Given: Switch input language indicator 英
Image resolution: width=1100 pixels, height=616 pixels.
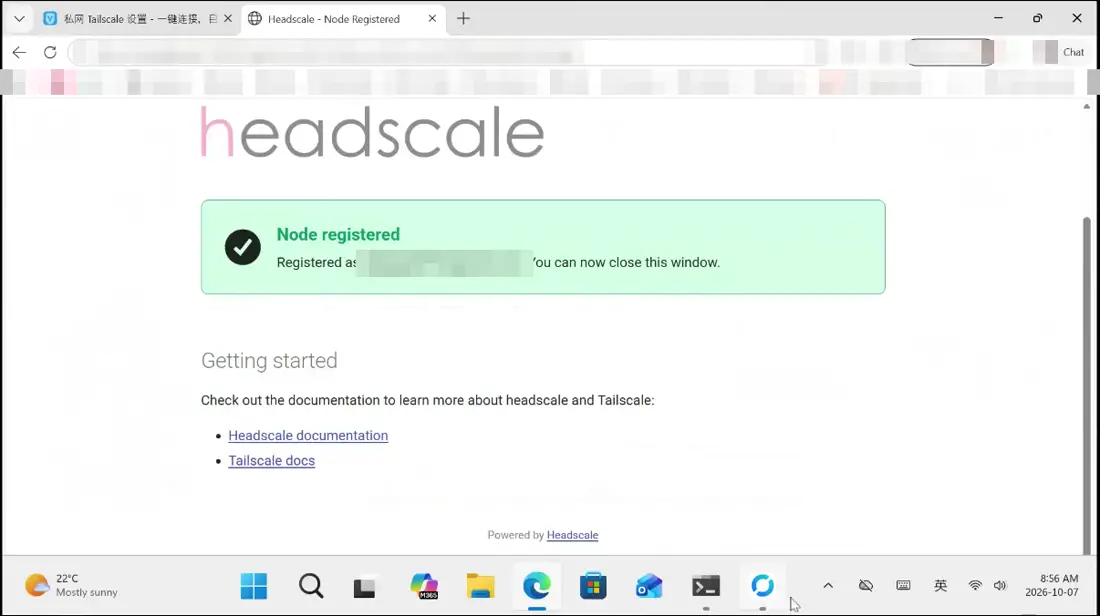Looking at the screenshot, I should pos(940,586).
